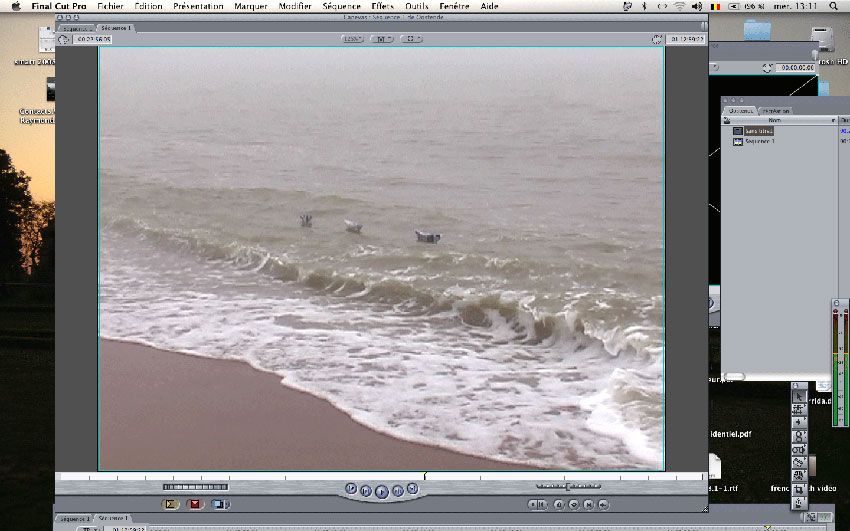
Task: Open the RT pop-up menu in the Timeline
Action: (89, 528)
